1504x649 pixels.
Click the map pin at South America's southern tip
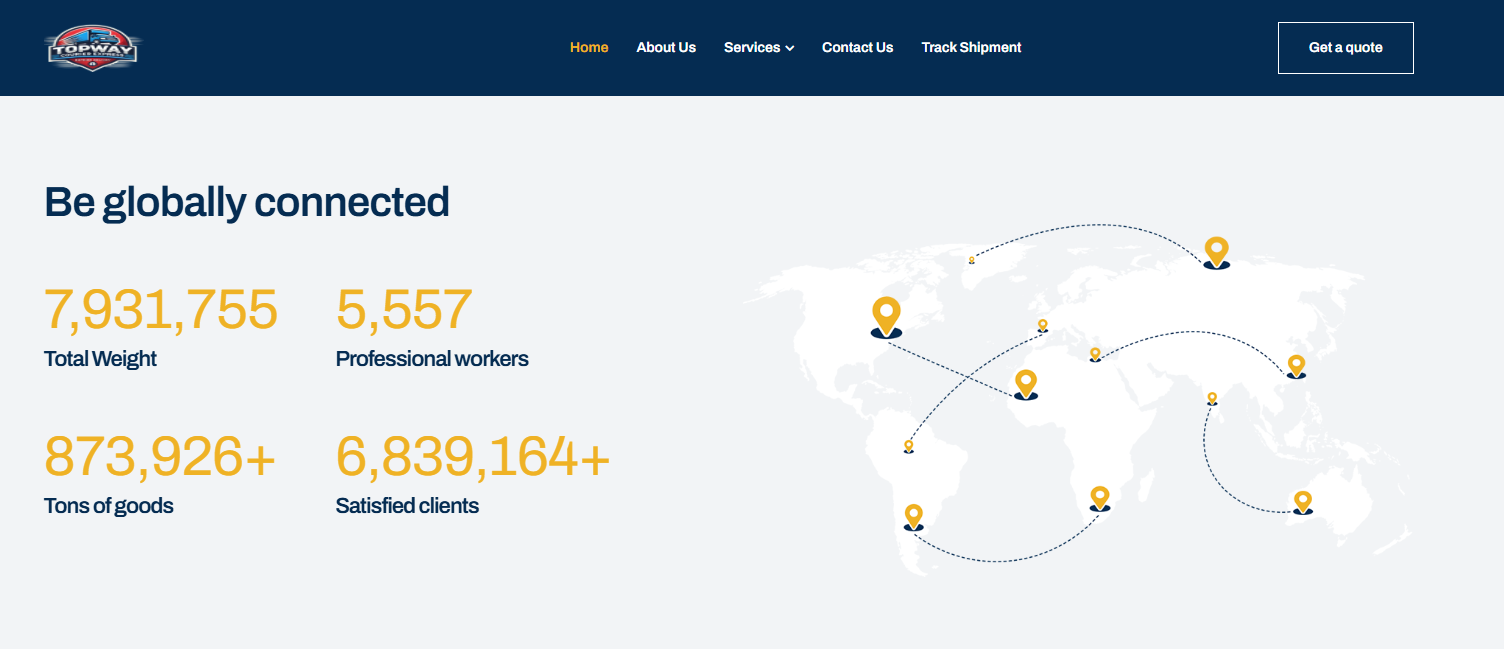pos(913,516)
